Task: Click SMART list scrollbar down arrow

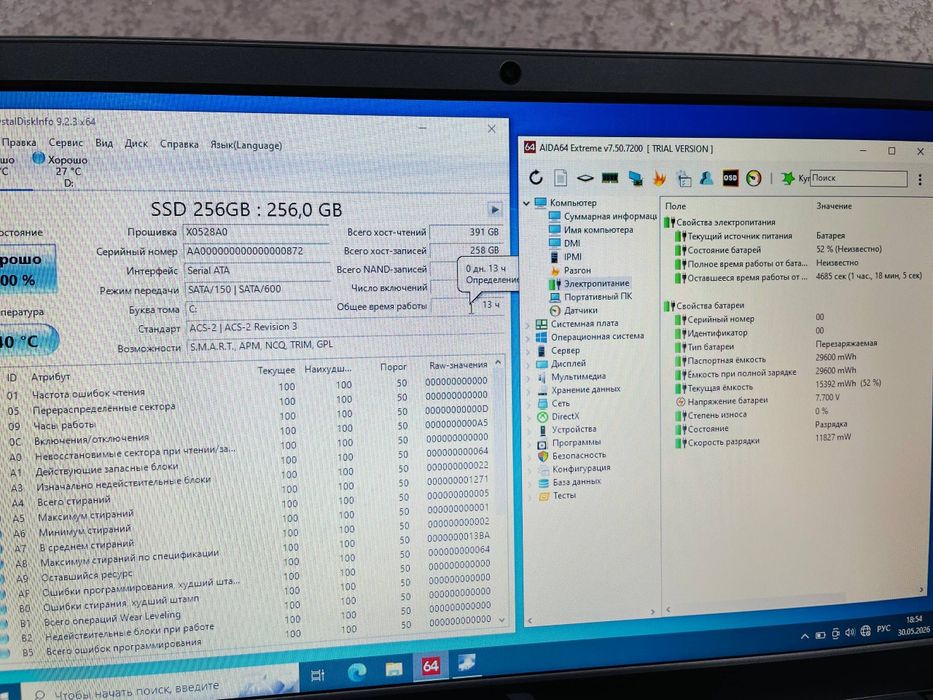Action: click(x=502, y=620)
